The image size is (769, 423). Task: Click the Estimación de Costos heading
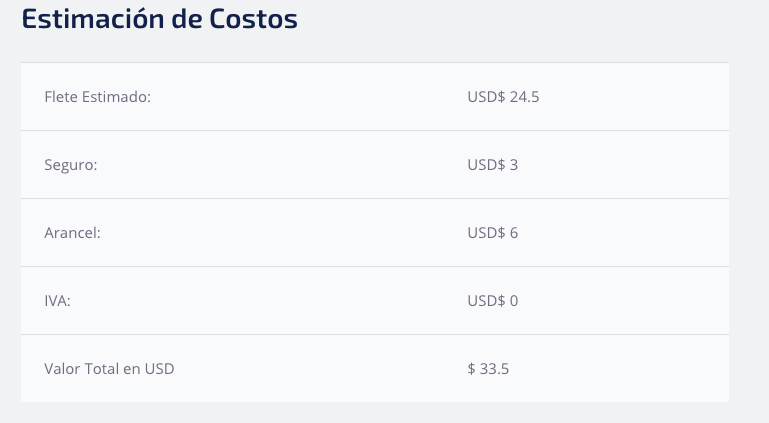point(159,19)
